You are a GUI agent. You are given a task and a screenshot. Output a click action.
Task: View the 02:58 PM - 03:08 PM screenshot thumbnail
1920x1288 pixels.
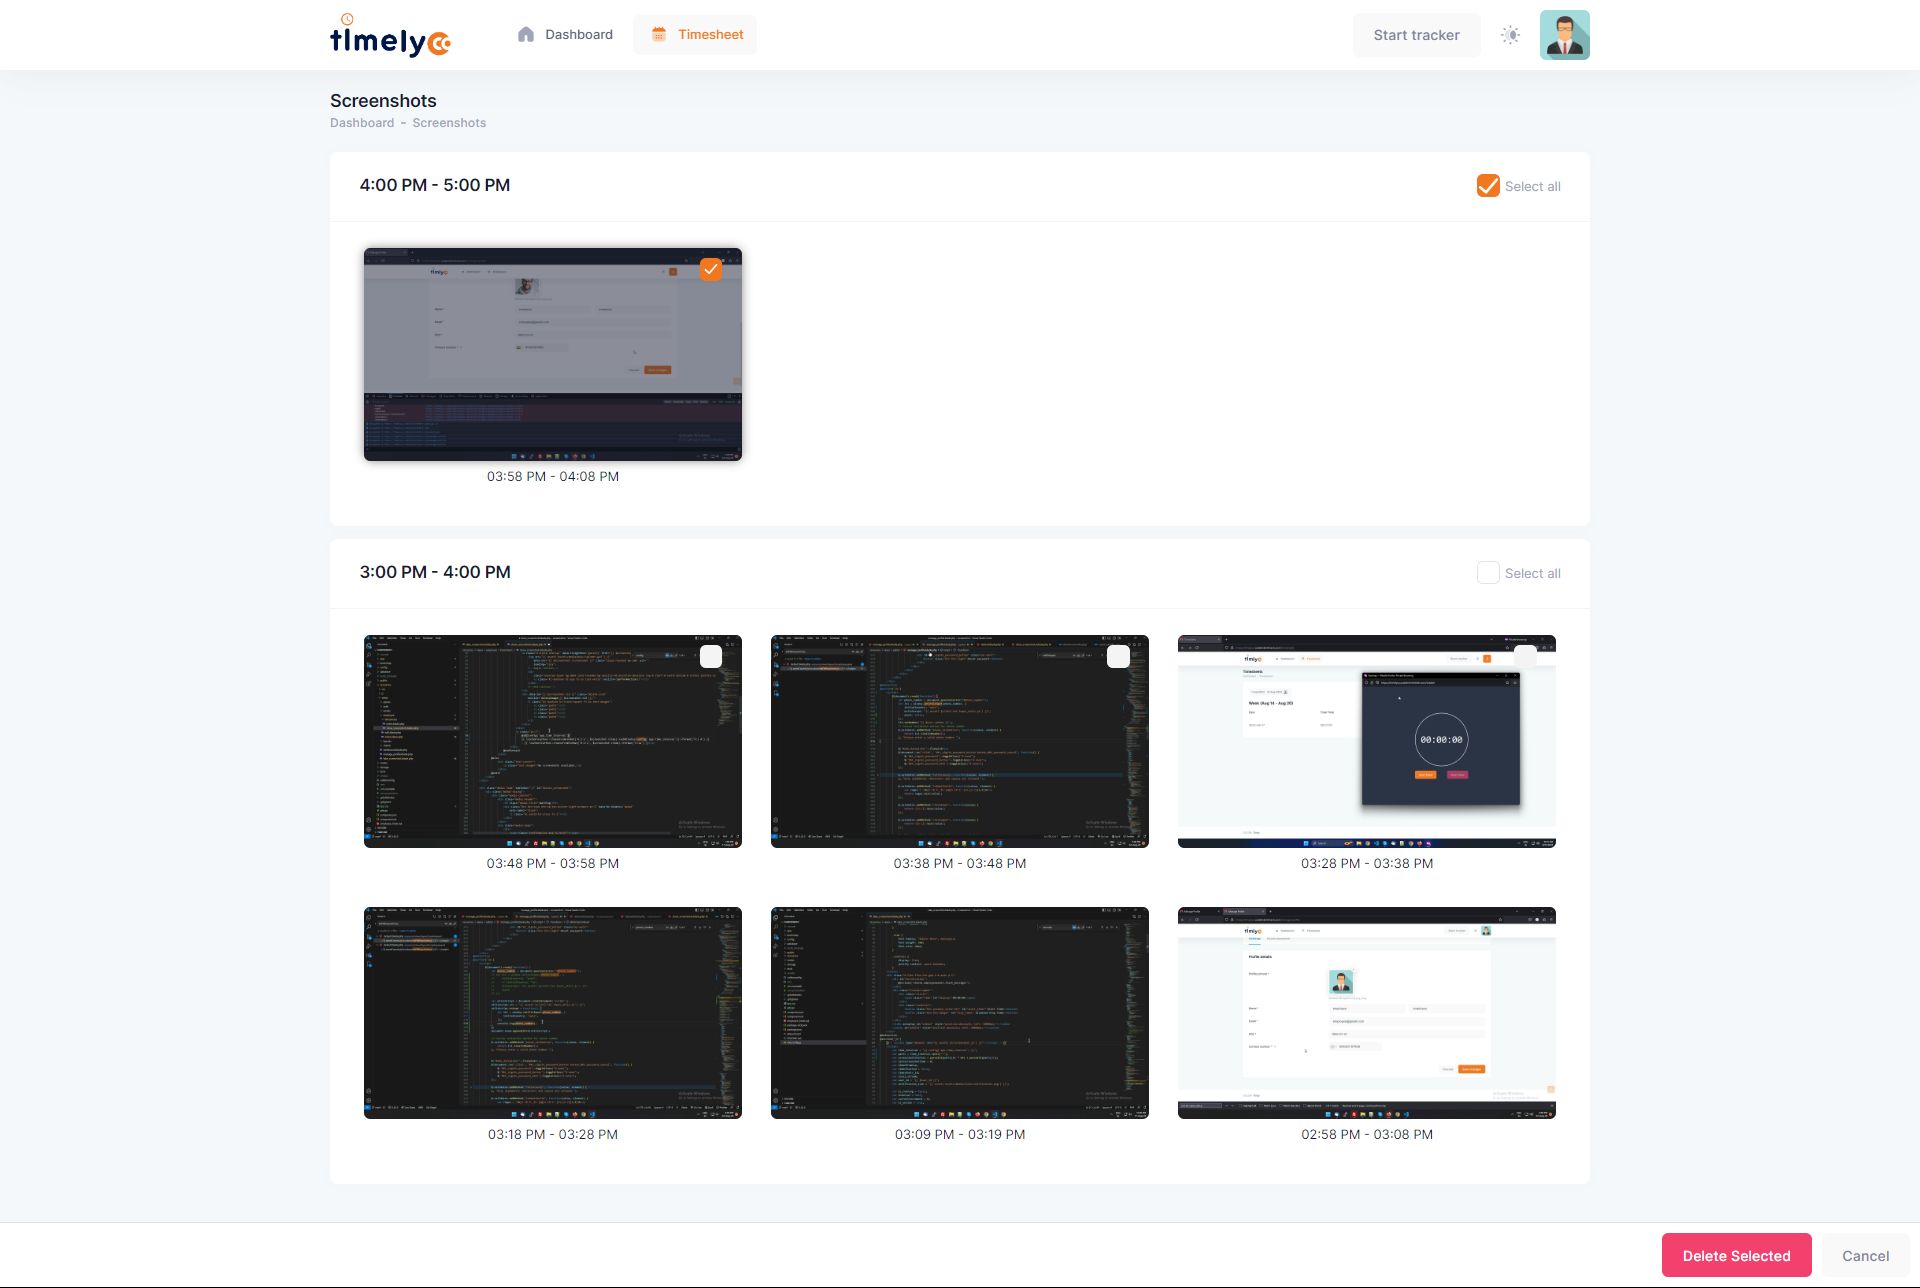tap(1367, 1012)
